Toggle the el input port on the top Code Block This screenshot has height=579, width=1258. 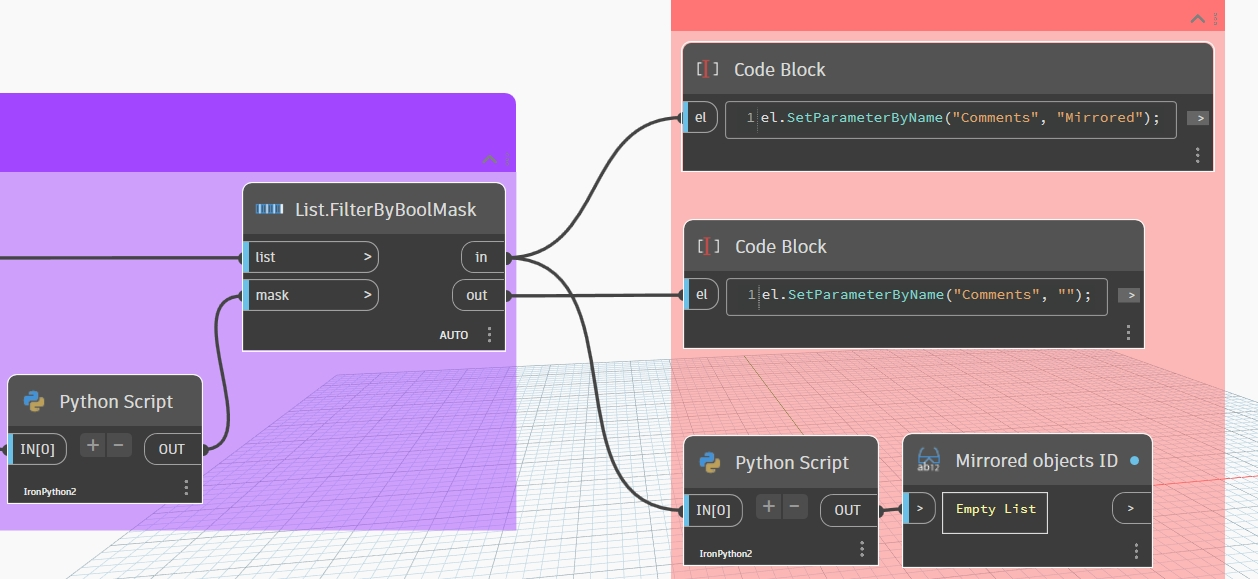tap(701, 117)
